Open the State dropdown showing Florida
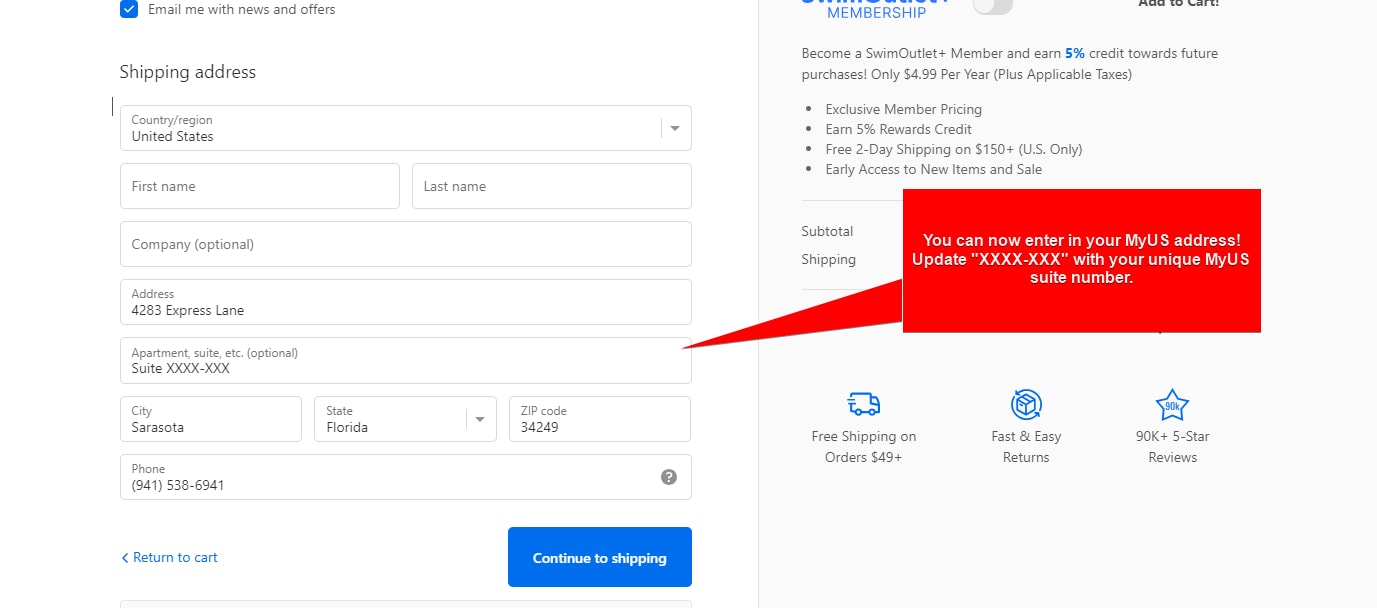The height and width of the screenshot is (608, 1377). coord(405,419)
